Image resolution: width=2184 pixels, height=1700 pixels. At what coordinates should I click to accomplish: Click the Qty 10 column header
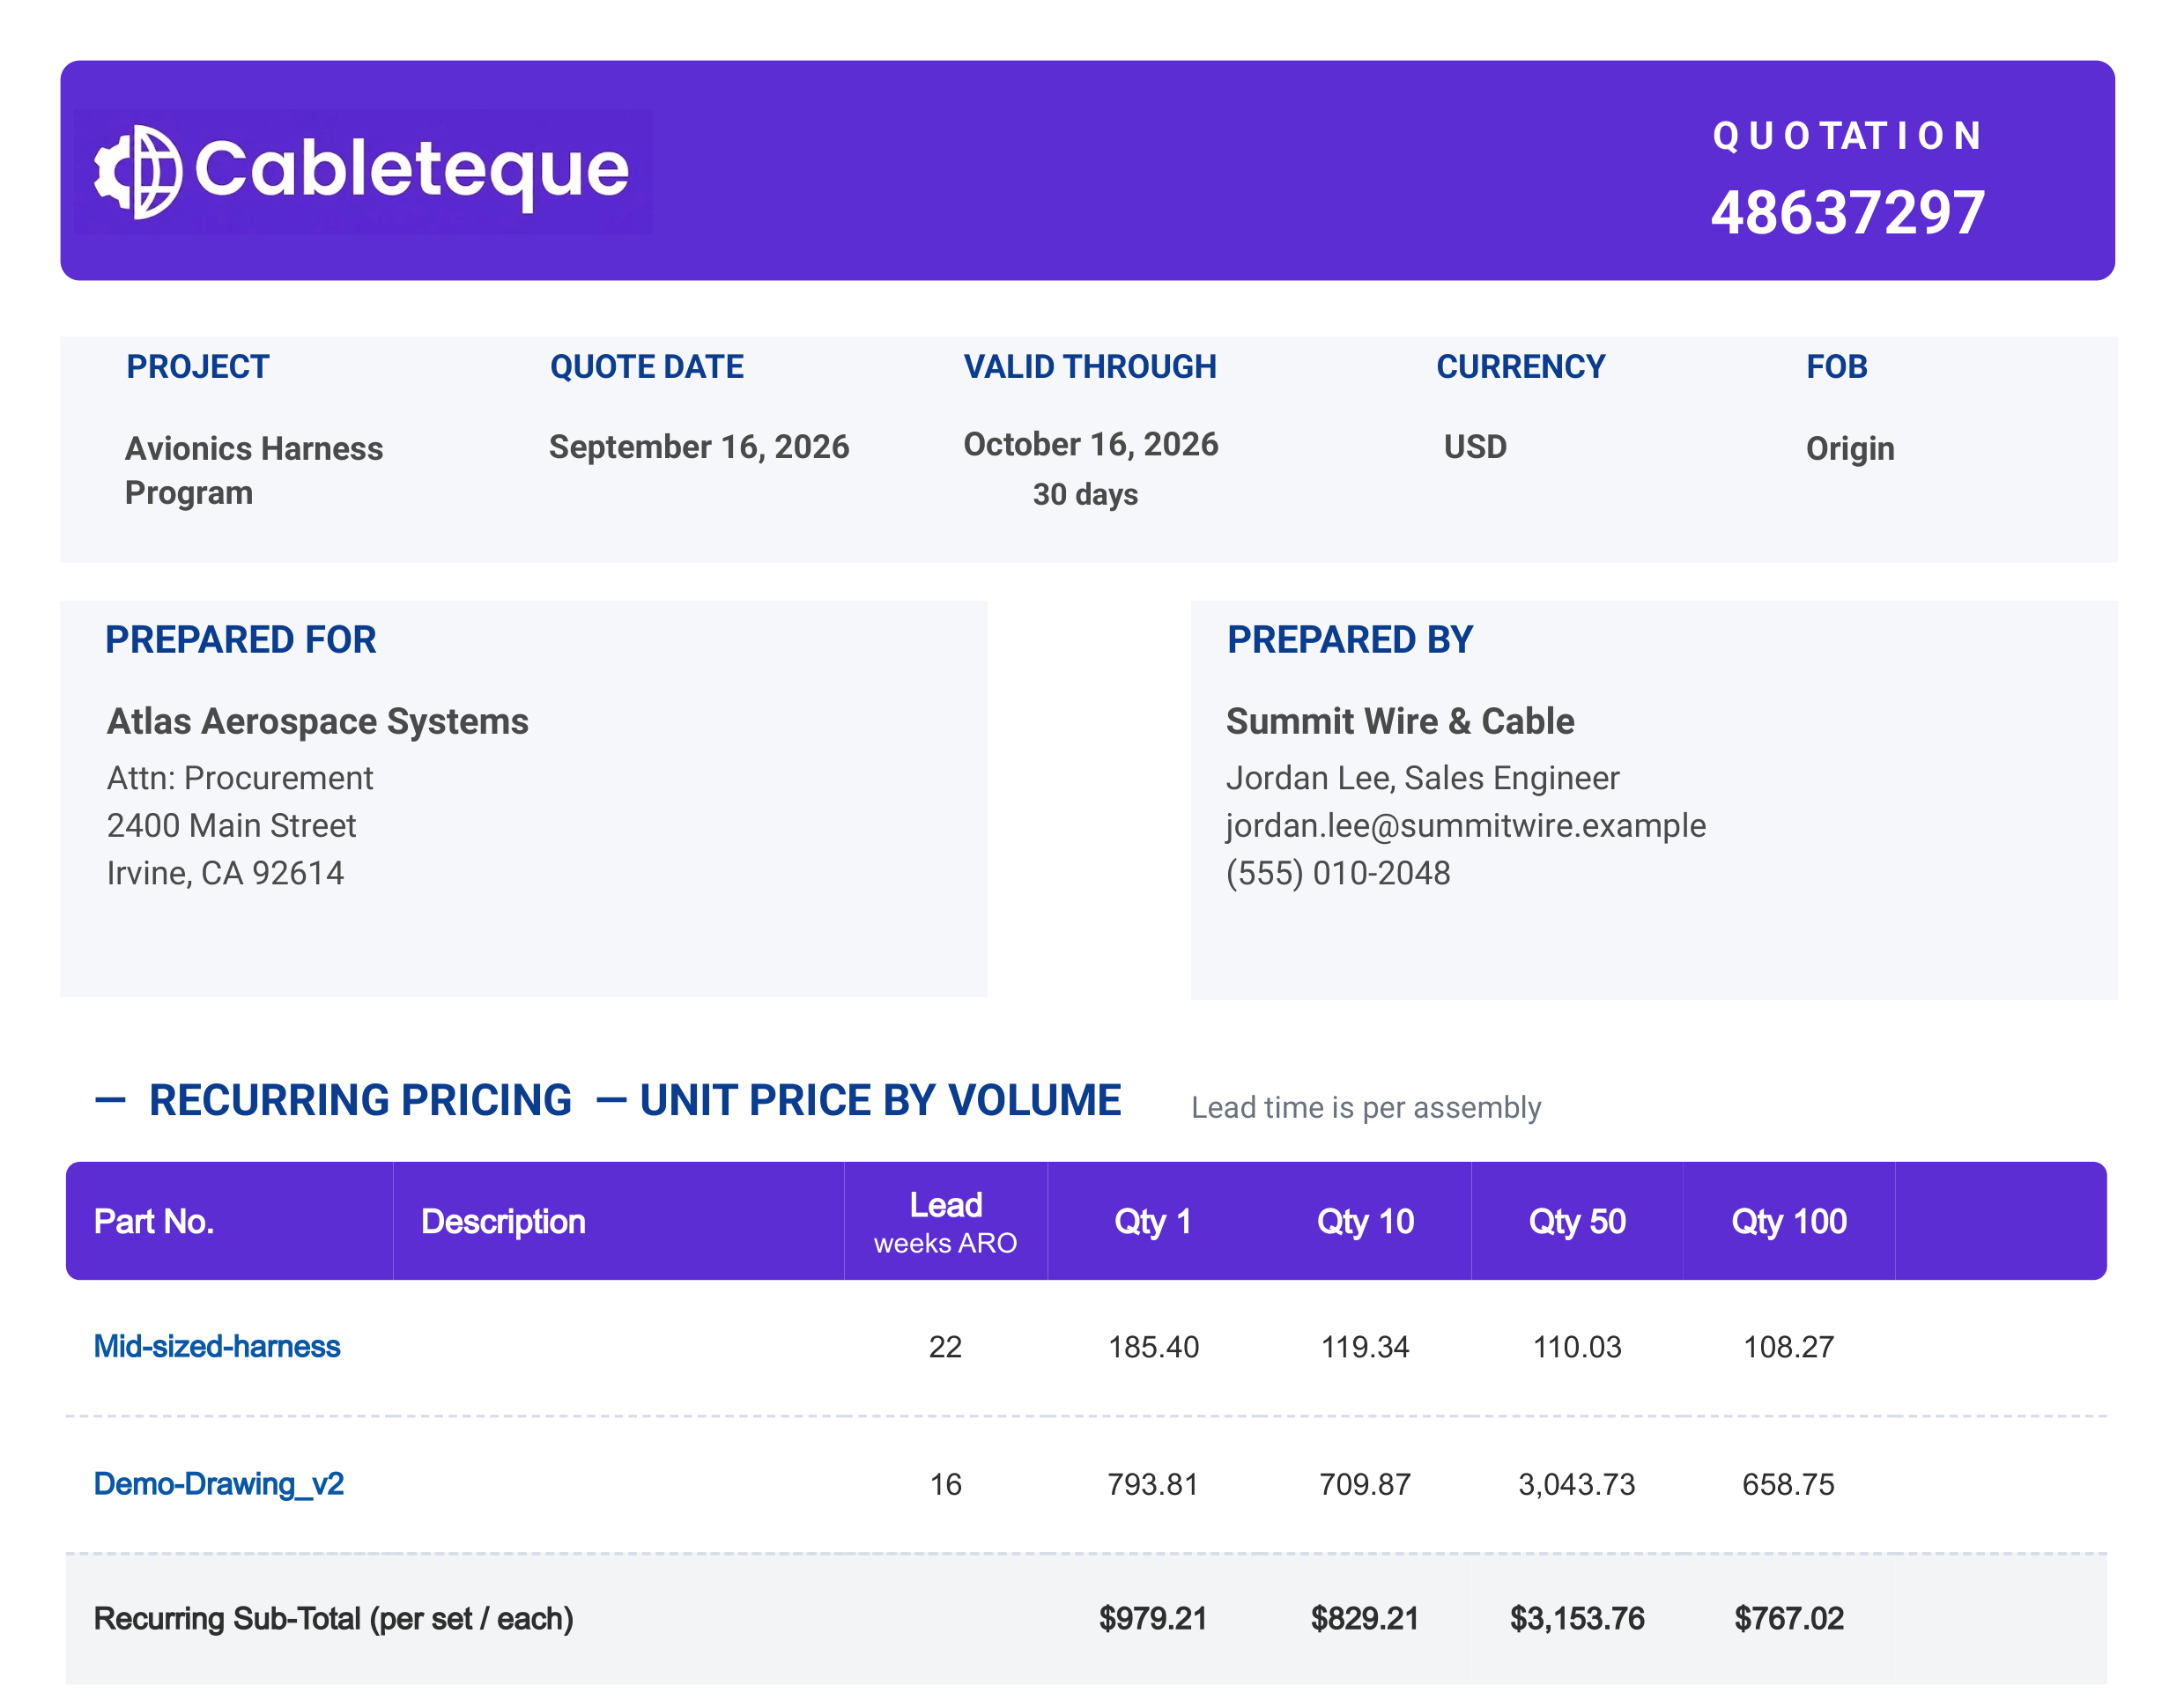click(1365, 1221)
